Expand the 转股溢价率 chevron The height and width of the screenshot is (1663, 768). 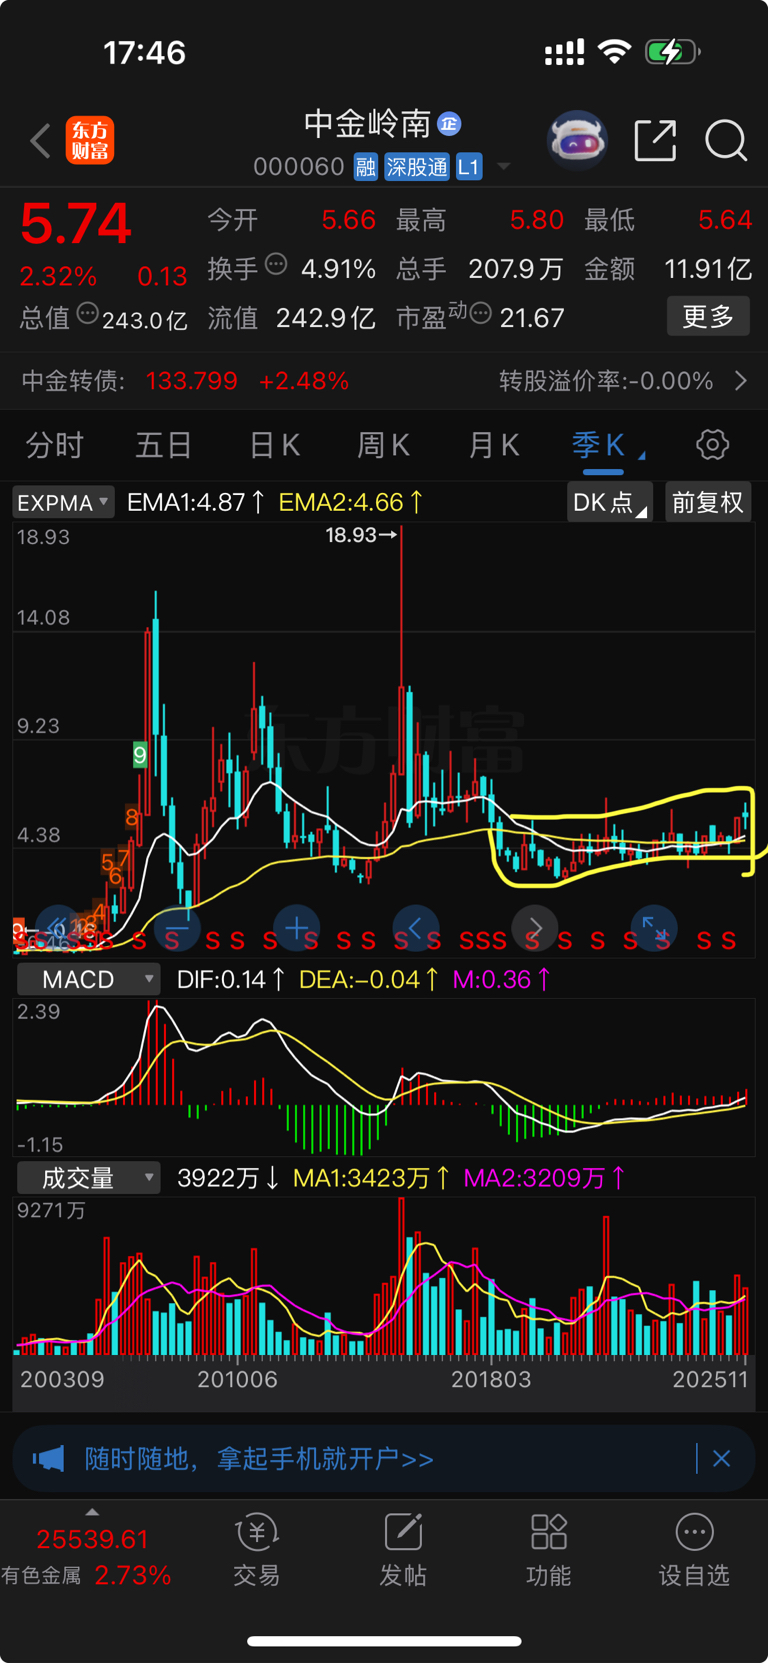741,381
